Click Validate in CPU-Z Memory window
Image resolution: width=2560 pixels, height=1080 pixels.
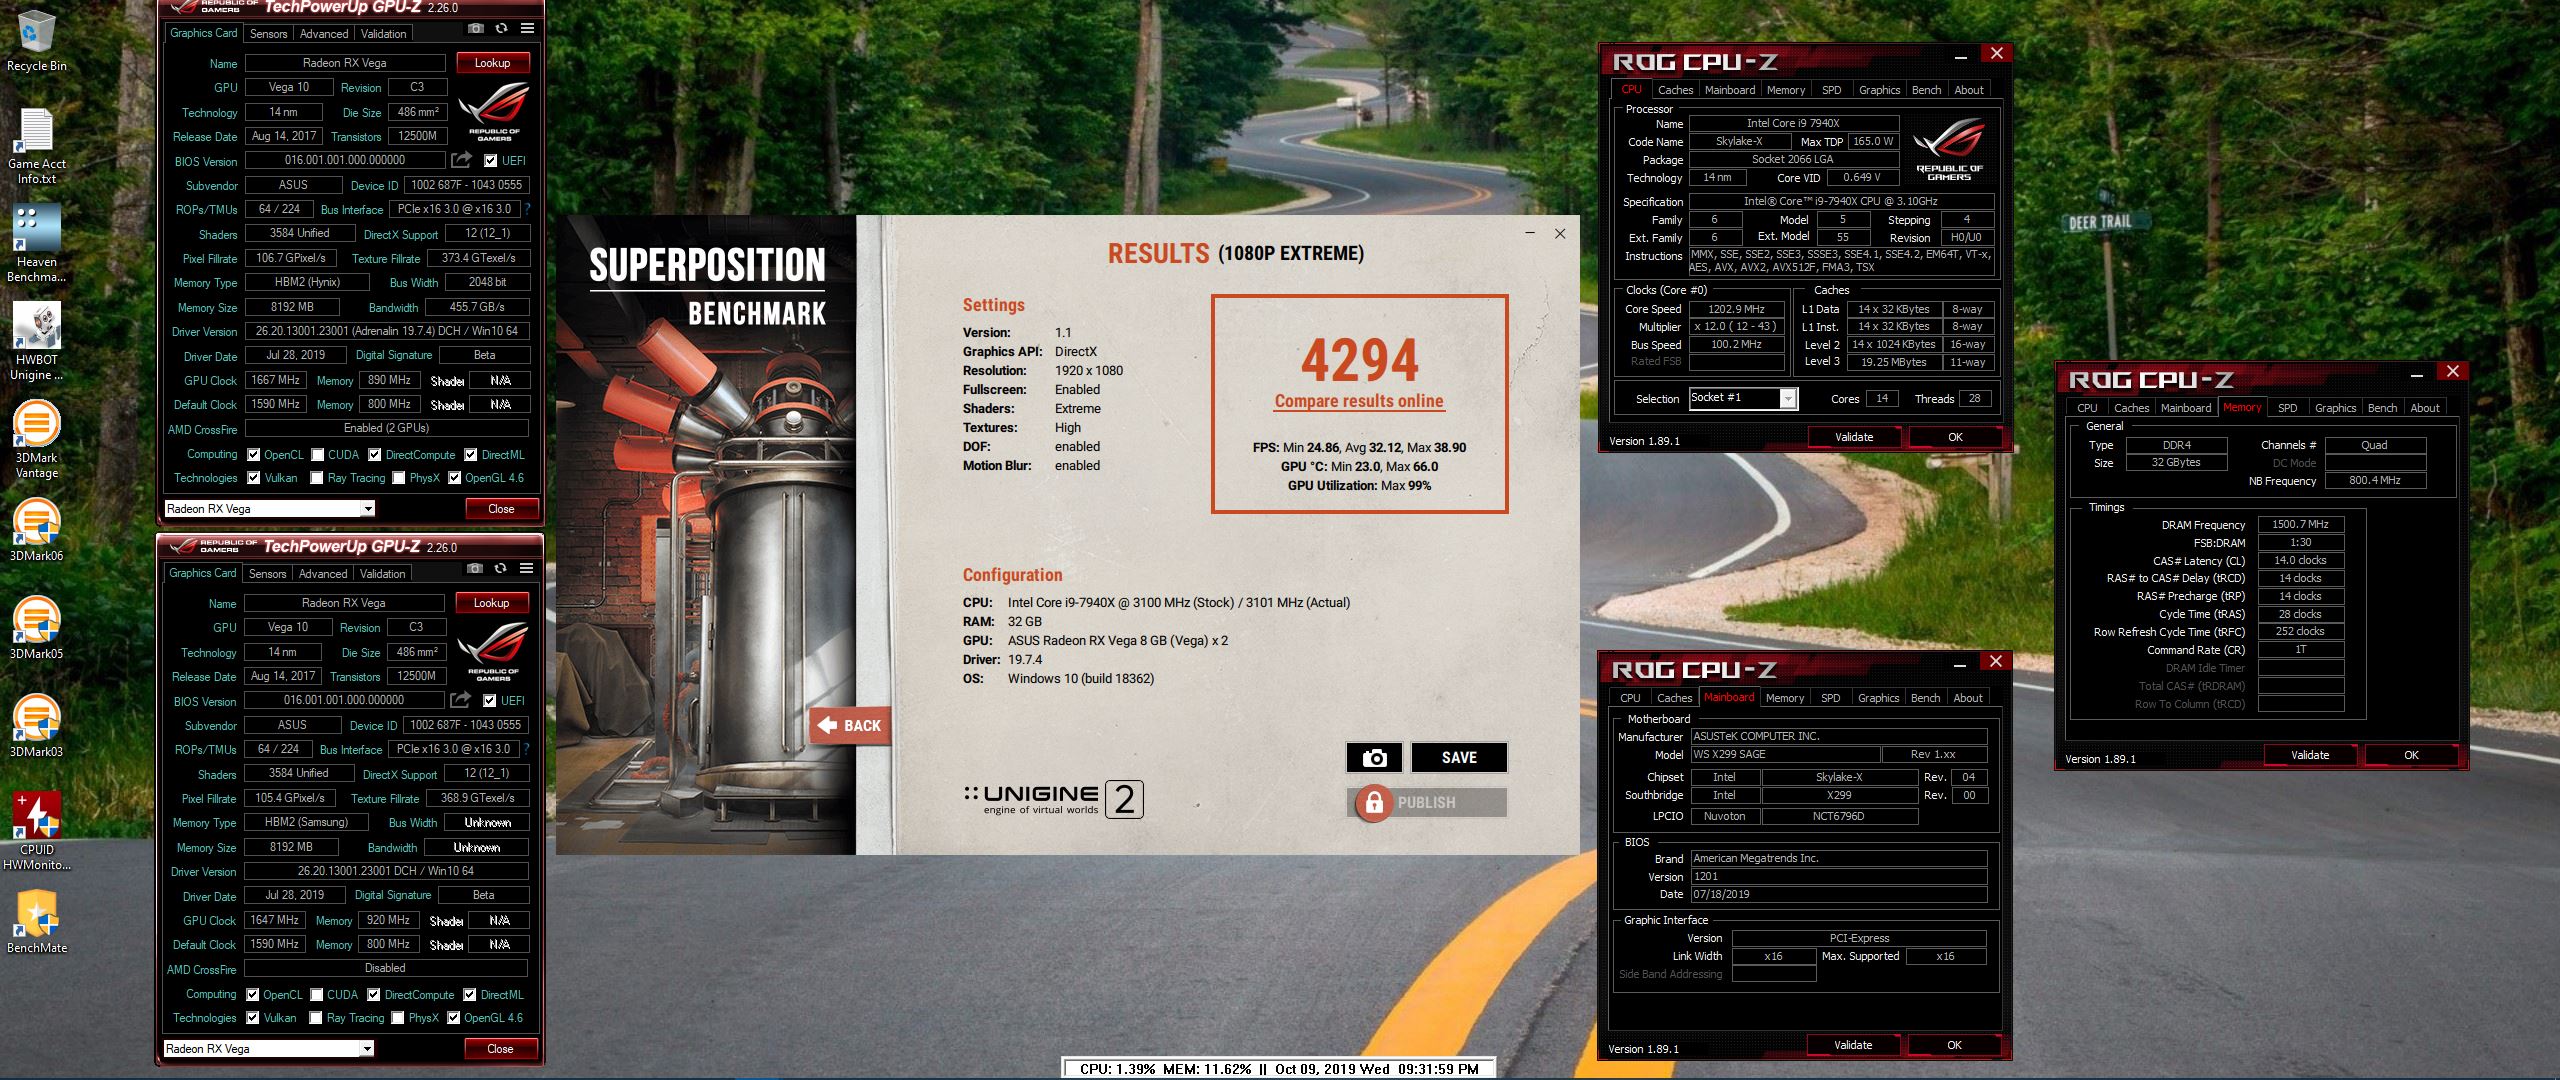(x=2310, y=755)
